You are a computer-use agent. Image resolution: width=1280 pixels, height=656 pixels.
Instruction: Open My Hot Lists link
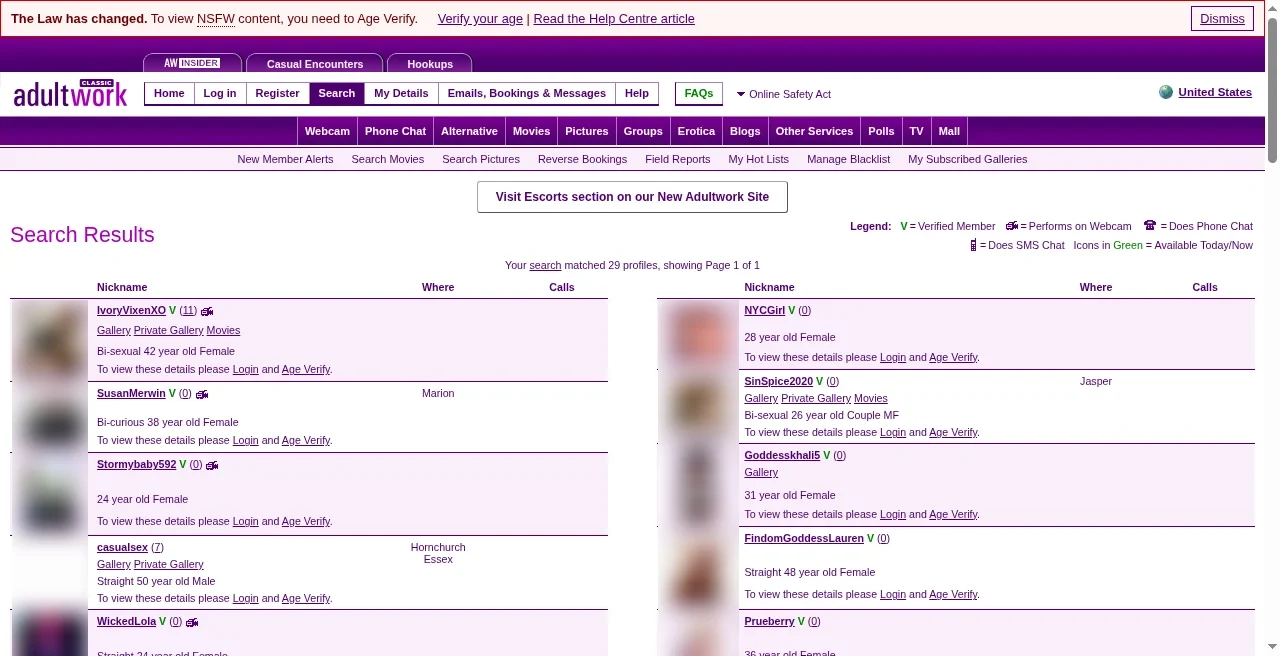click(758, 159)
